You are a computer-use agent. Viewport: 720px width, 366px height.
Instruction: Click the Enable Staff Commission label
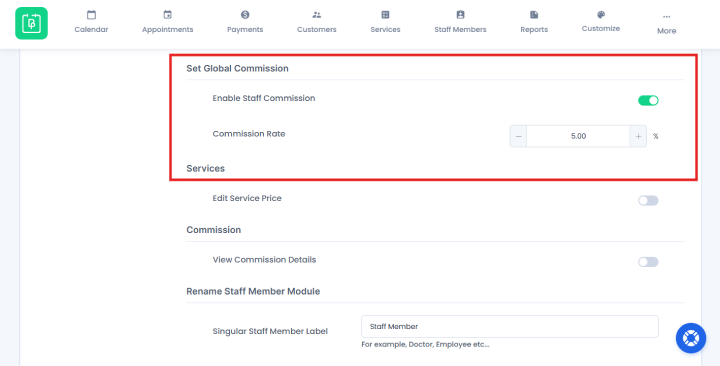click(264, 98)
